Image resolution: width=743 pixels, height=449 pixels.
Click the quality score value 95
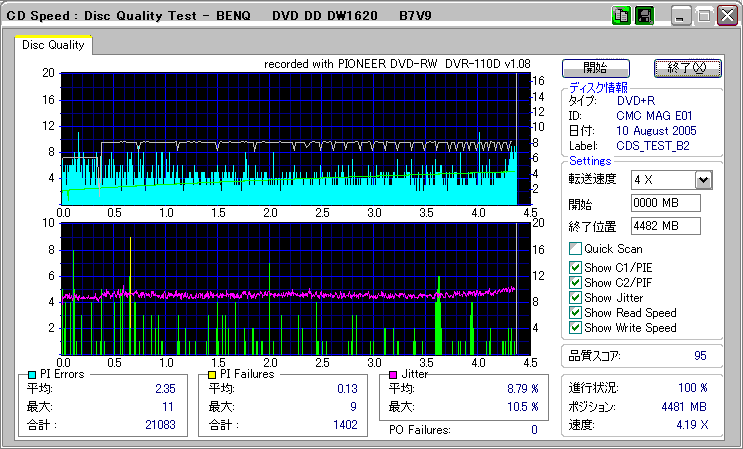pyautogui.click(x=700, y=355)
